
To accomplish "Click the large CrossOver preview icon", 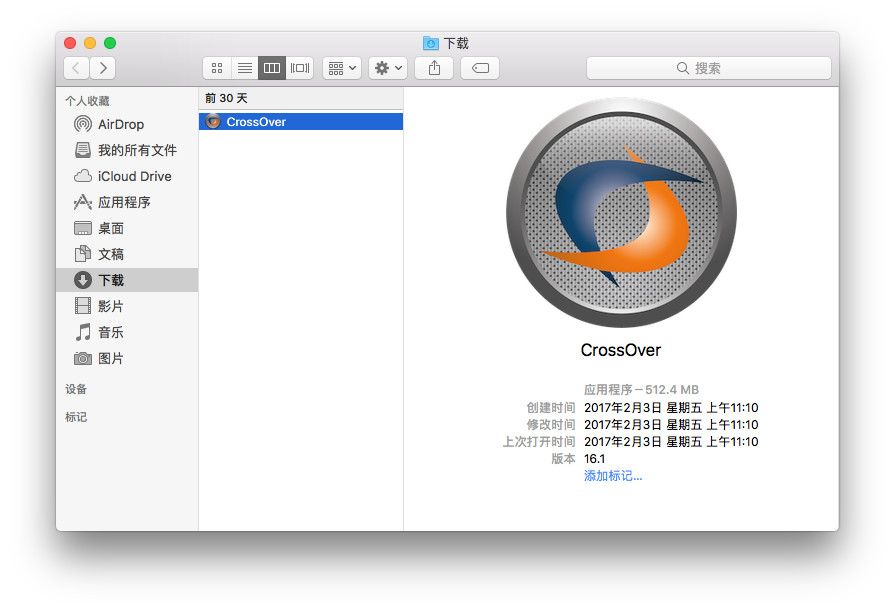I will pos(621,212).
